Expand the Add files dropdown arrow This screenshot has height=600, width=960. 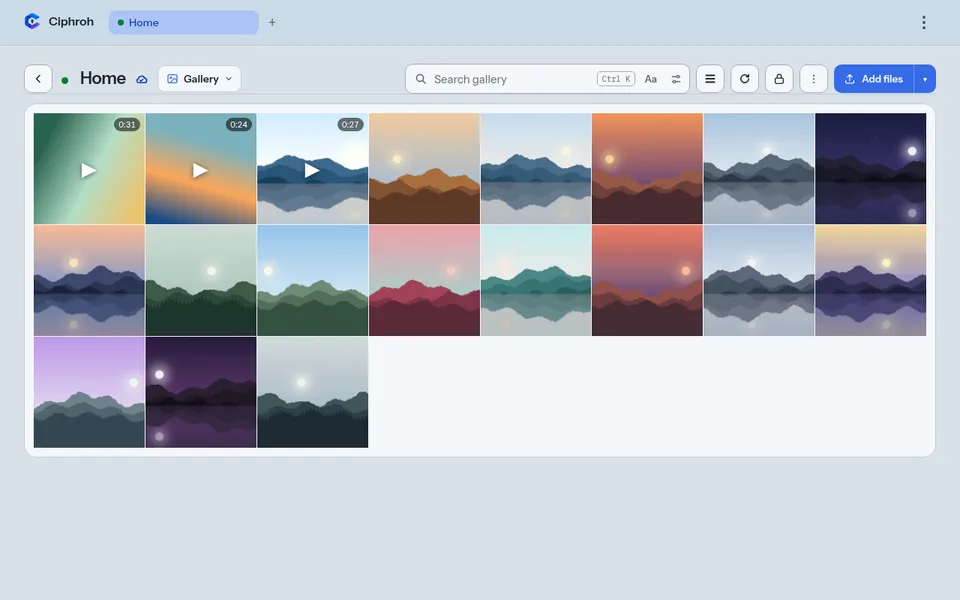924,79
